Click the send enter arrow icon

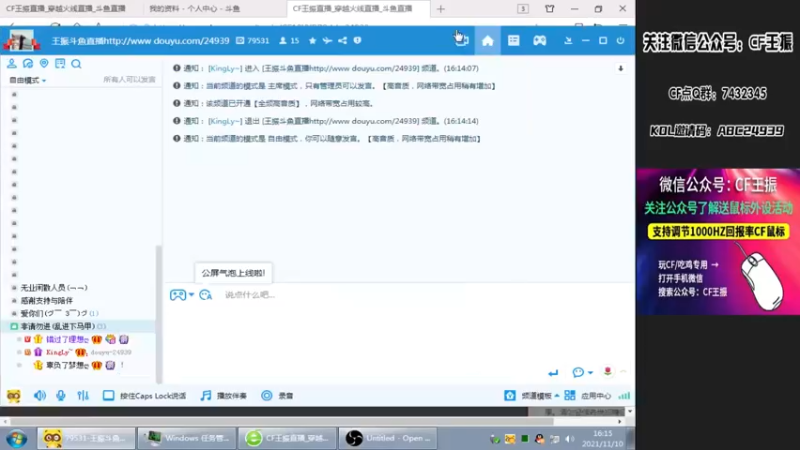(x=553, y=373)
